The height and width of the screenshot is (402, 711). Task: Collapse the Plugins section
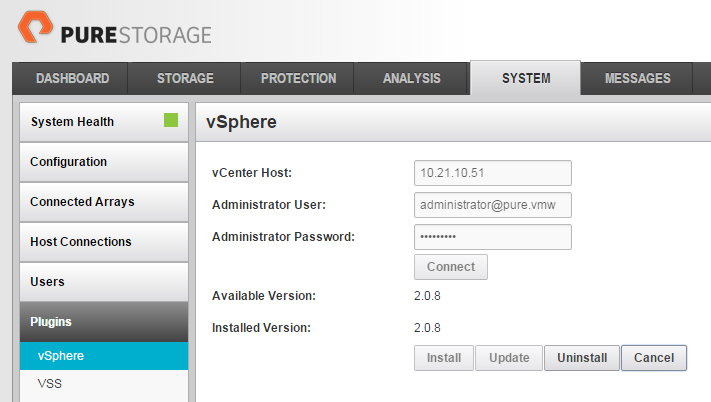point(104,322)
